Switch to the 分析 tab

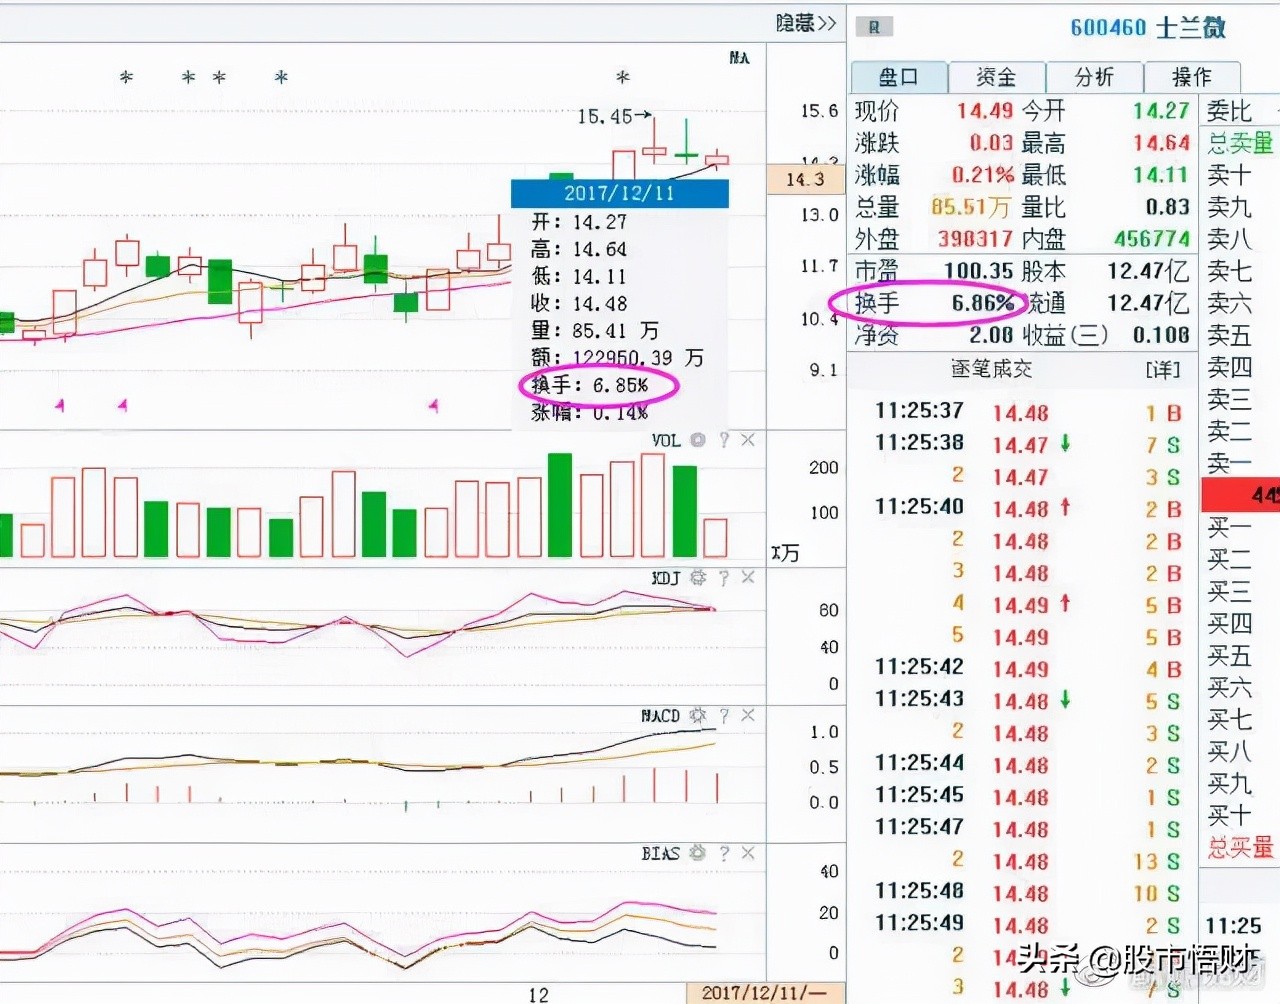1094,77
